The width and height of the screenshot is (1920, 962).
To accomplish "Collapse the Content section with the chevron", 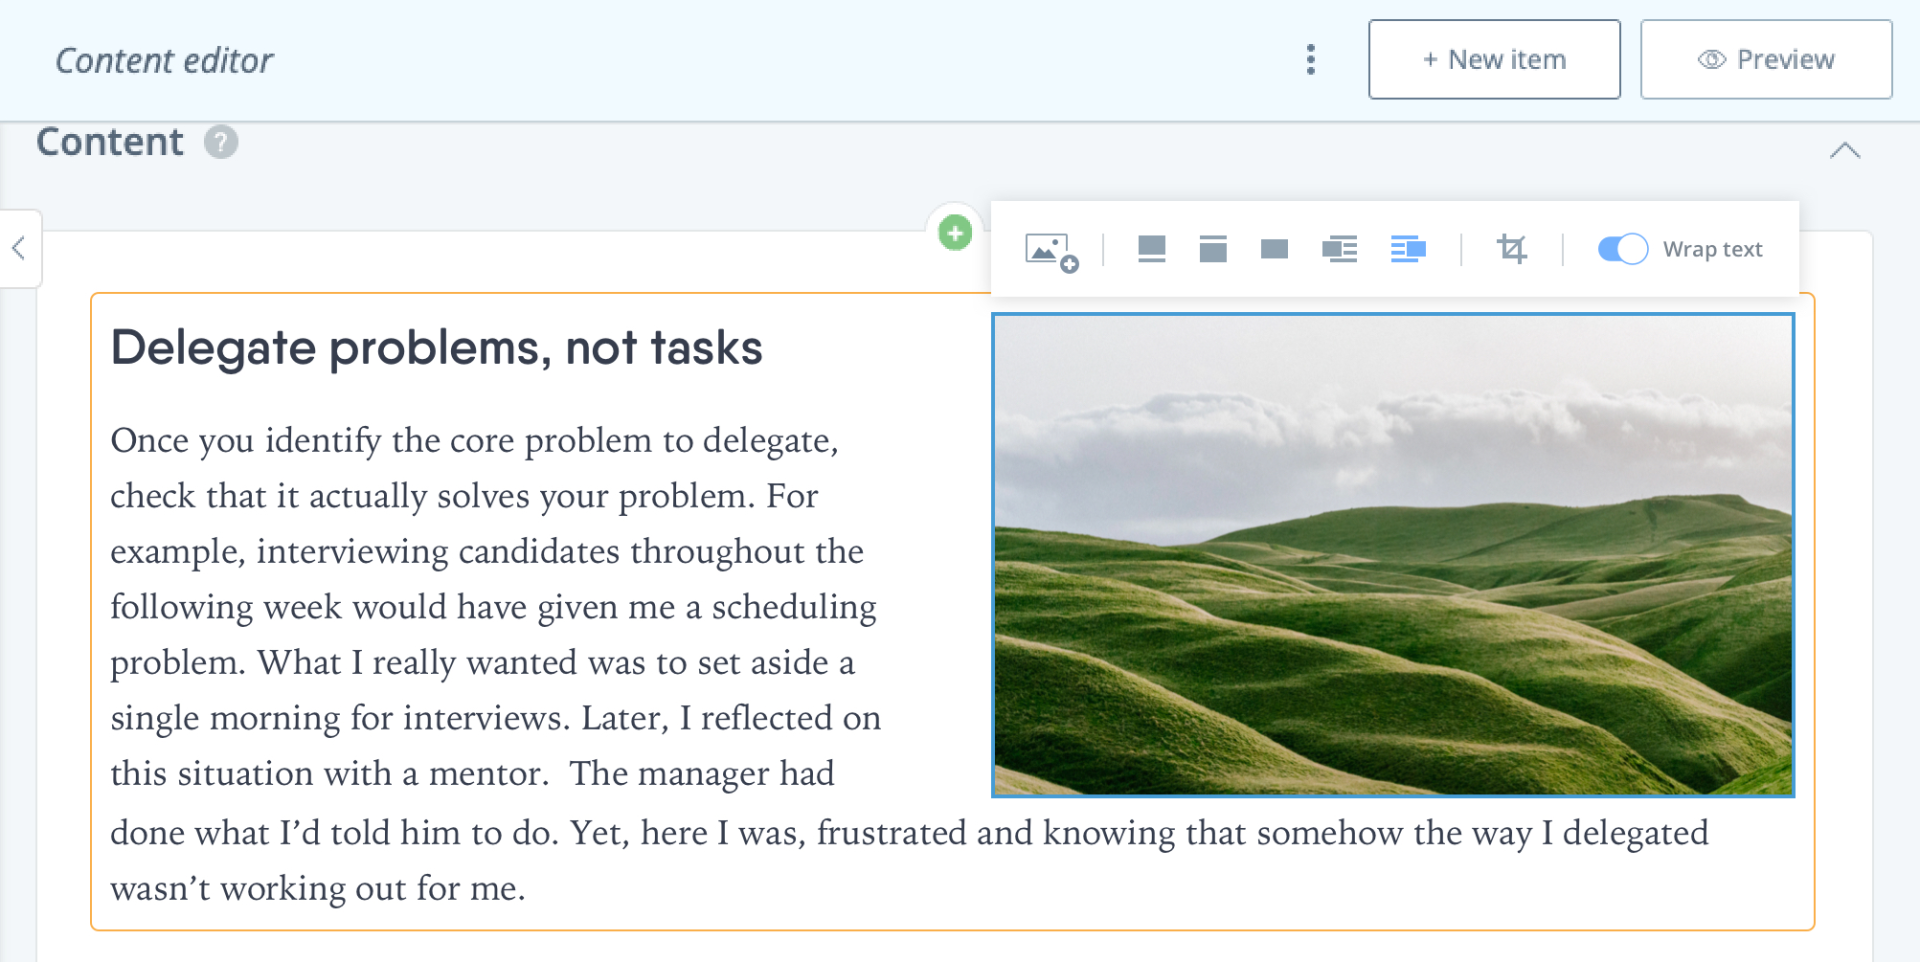I will tap(1845, 150).
